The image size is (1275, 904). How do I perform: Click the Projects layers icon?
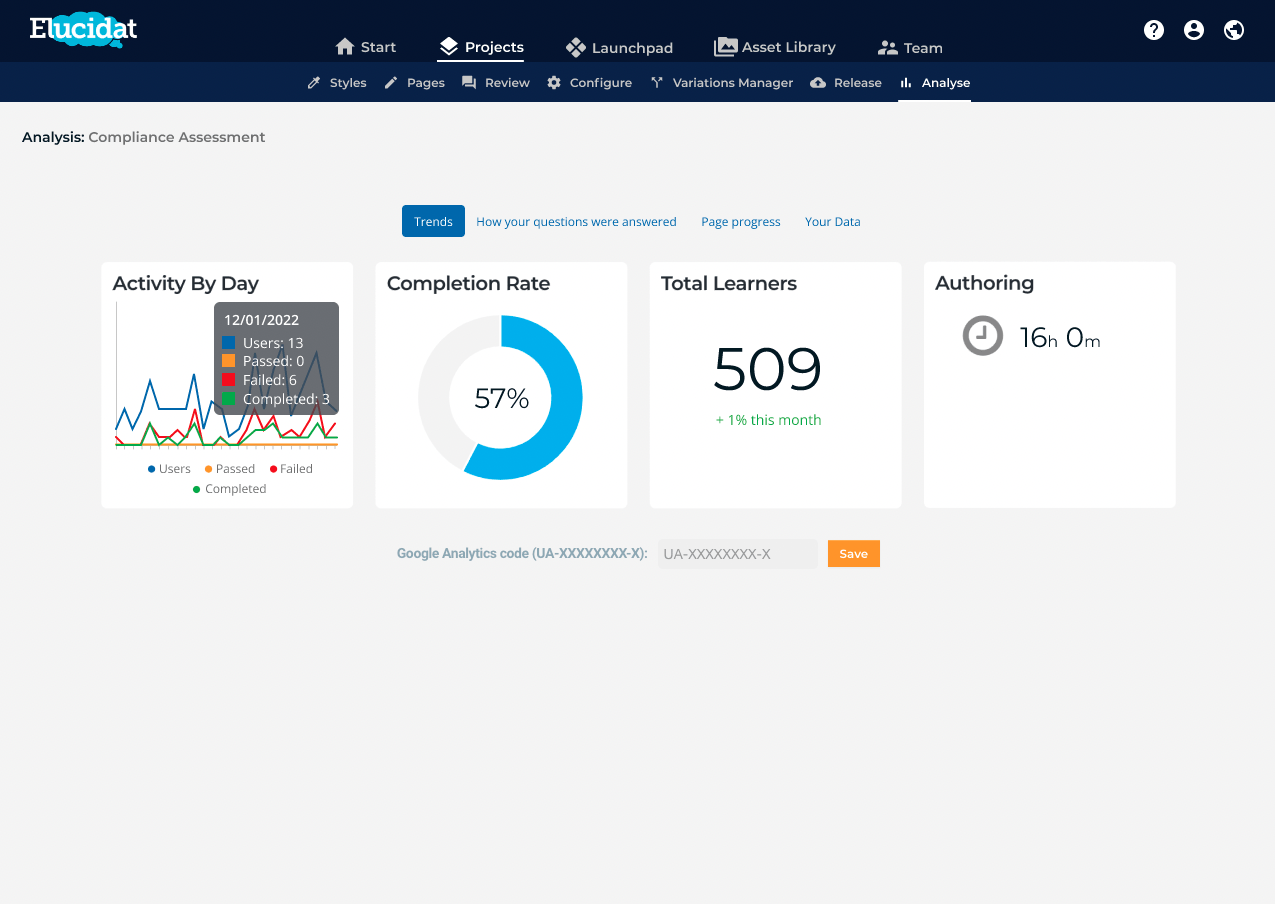(448, 47)
